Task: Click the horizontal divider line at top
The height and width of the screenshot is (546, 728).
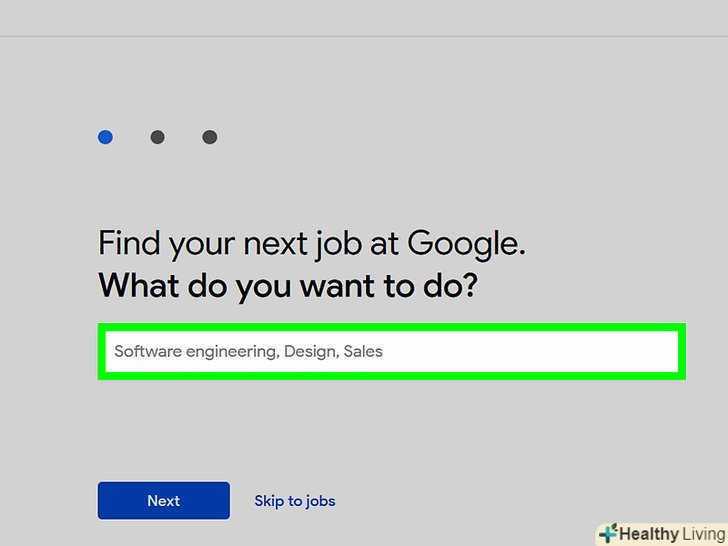Action: pos(364,37)
